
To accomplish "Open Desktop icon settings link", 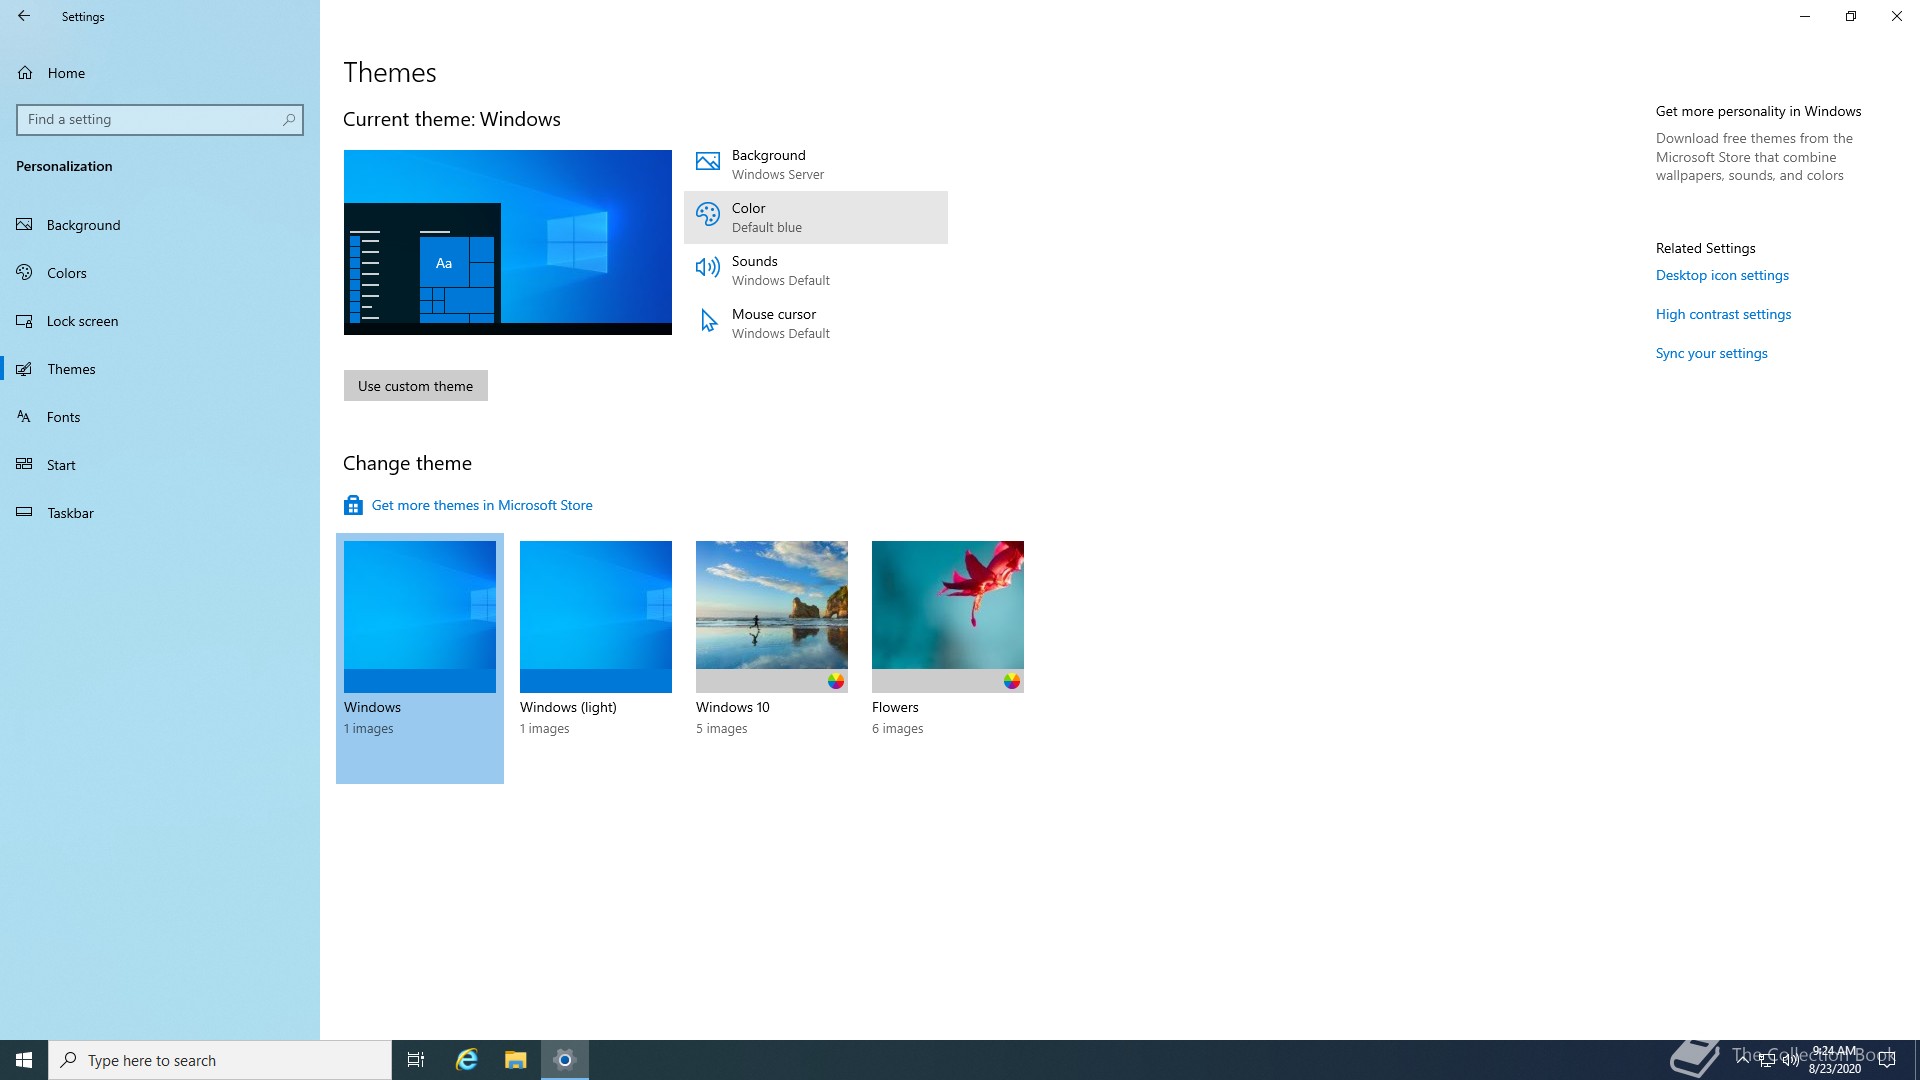I will pyautogui.click(x=1722, y=275).
